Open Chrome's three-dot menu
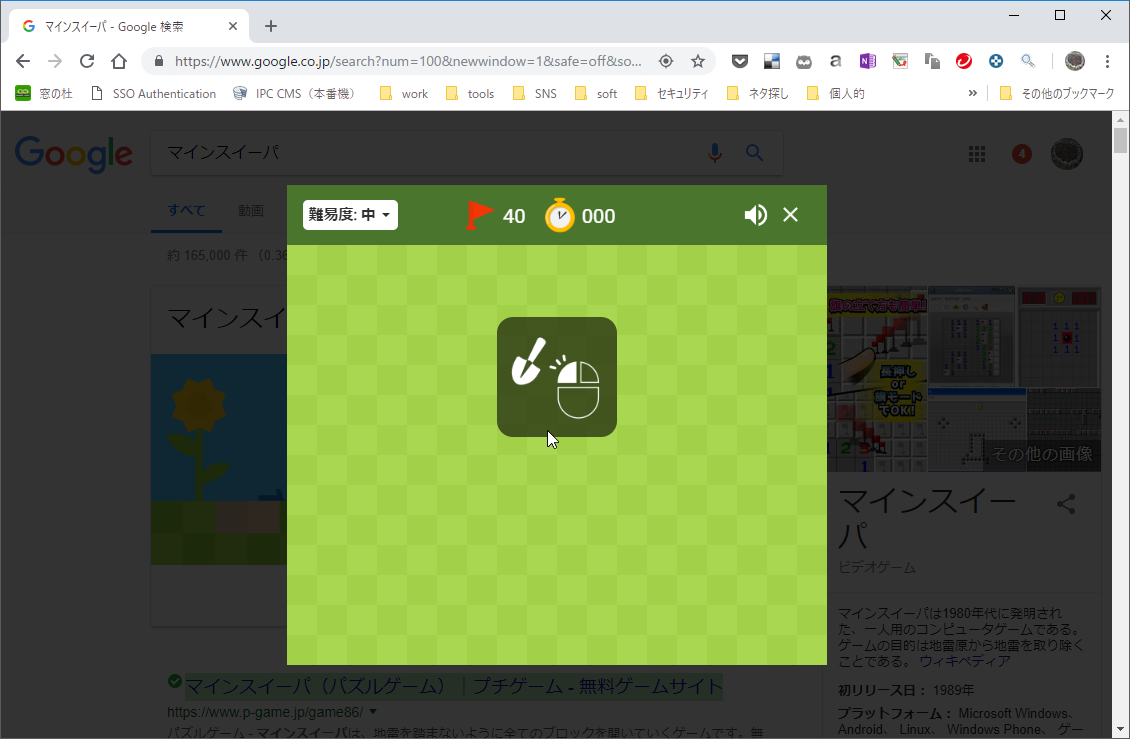The width and height of the screenshot is (1130, 739). (x=1108, y=60)
